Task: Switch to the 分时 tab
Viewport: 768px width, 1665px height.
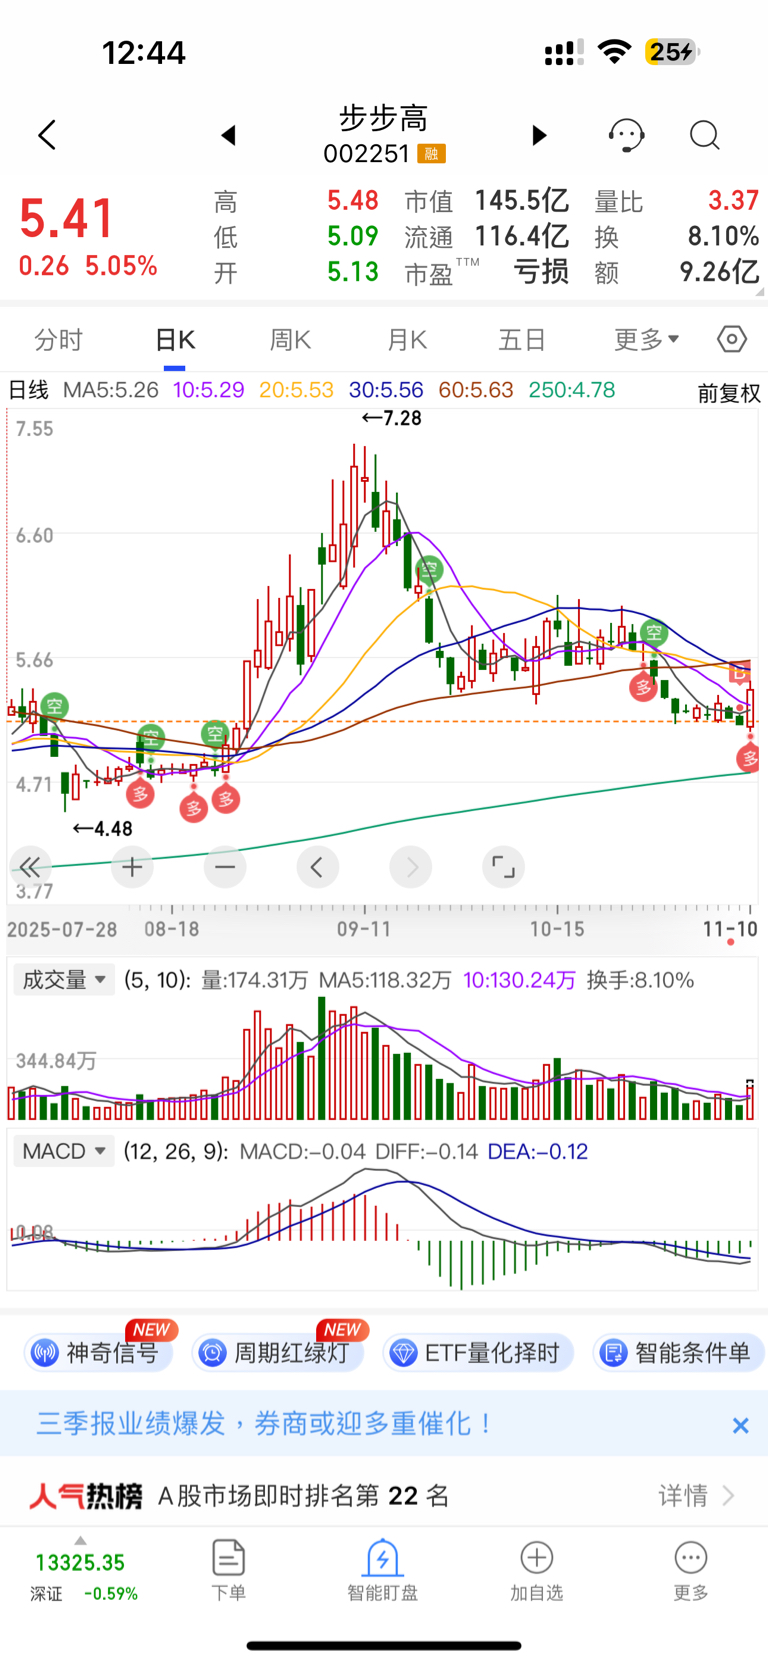Action: pyautogui.click(x=58, y=340)
